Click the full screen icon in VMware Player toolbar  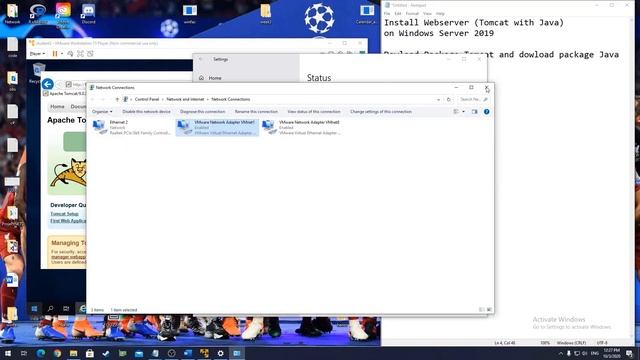(80, 53)
